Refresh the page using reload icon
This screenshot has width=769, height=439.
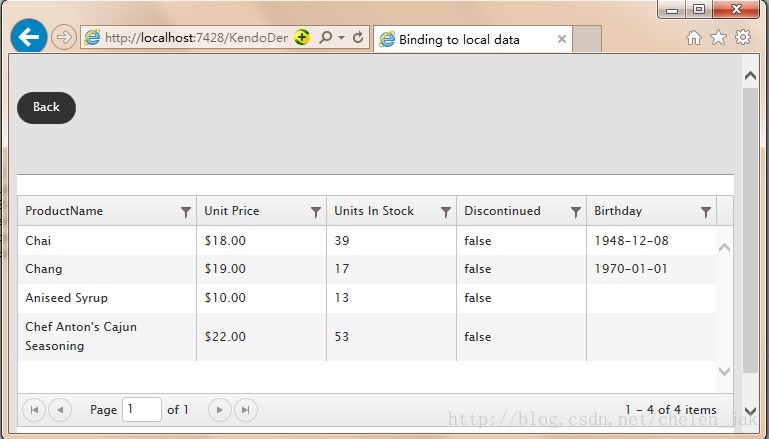tap(358, 37)
